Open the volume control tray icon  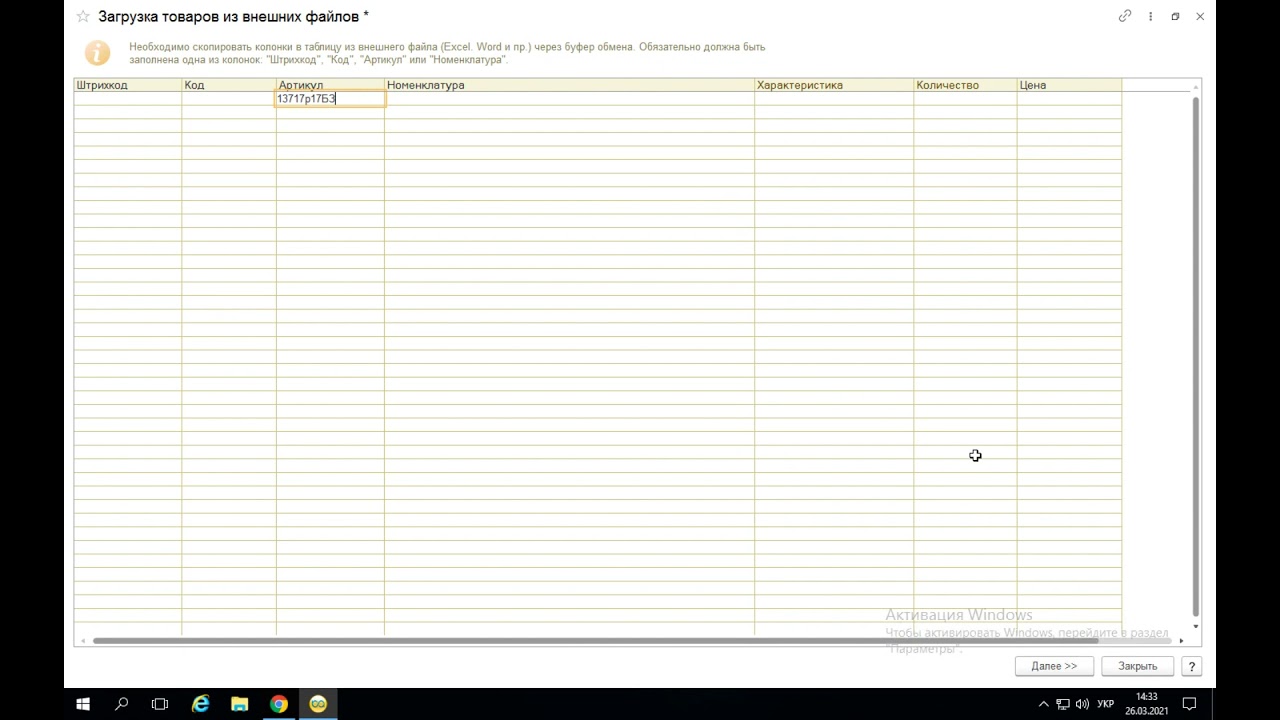pyautogui.click(x=1082, y=704)
